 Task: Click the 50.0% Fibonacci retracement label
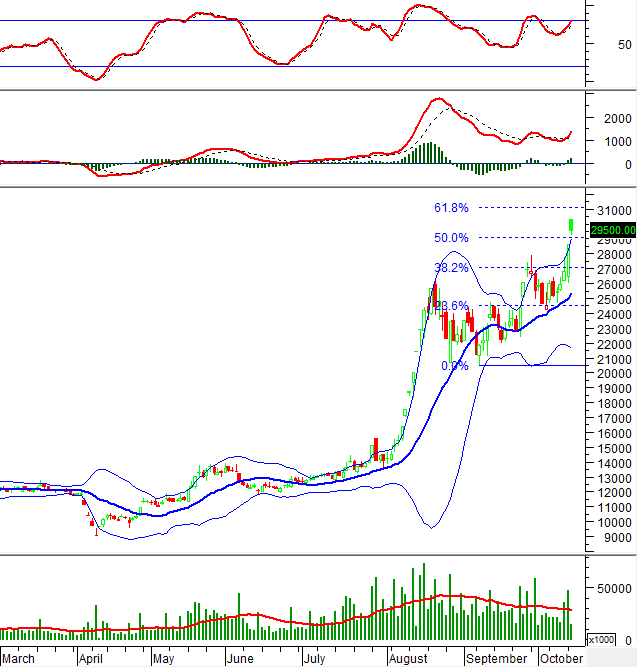coord(450,238)
